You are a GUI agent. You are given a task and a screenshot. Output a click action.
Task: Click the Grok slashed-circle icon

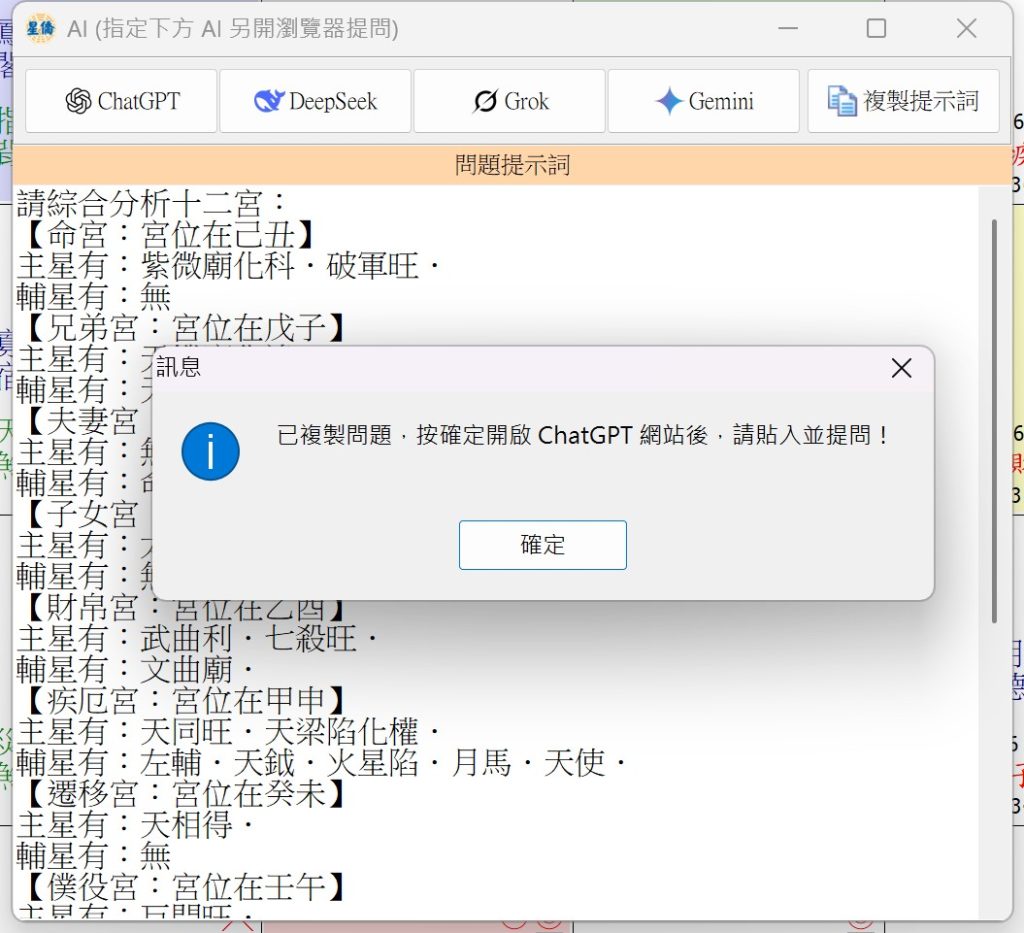click(x=485, y=101)
